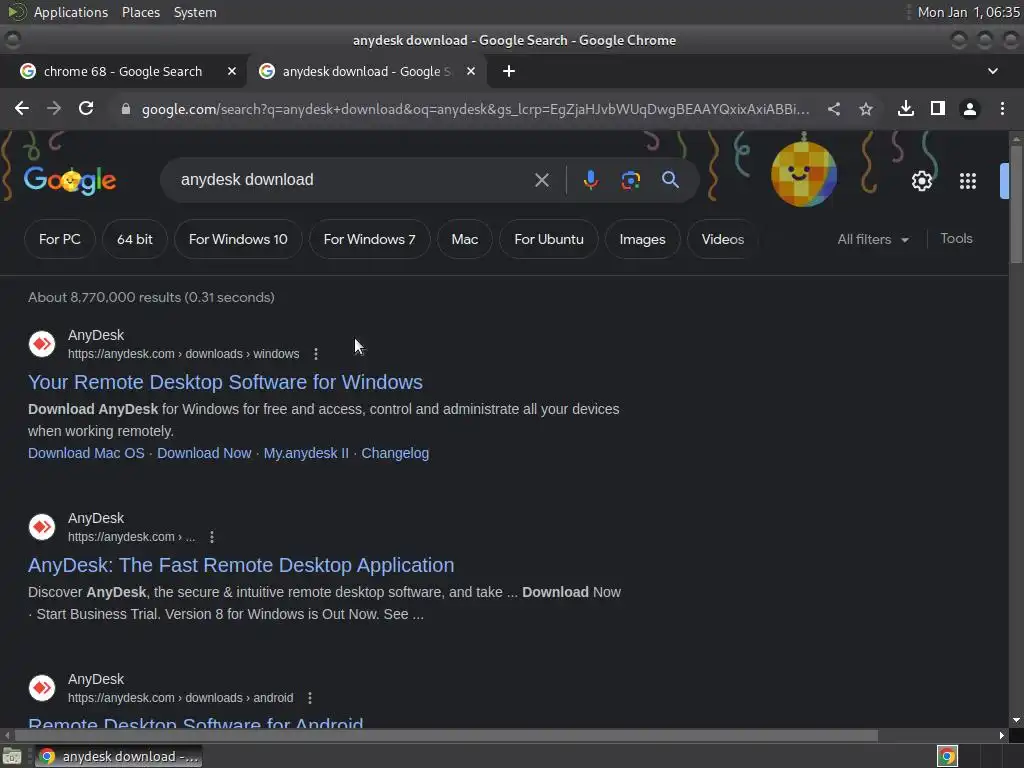
Task: Switch to Videos results
Action: click(722, 240)
